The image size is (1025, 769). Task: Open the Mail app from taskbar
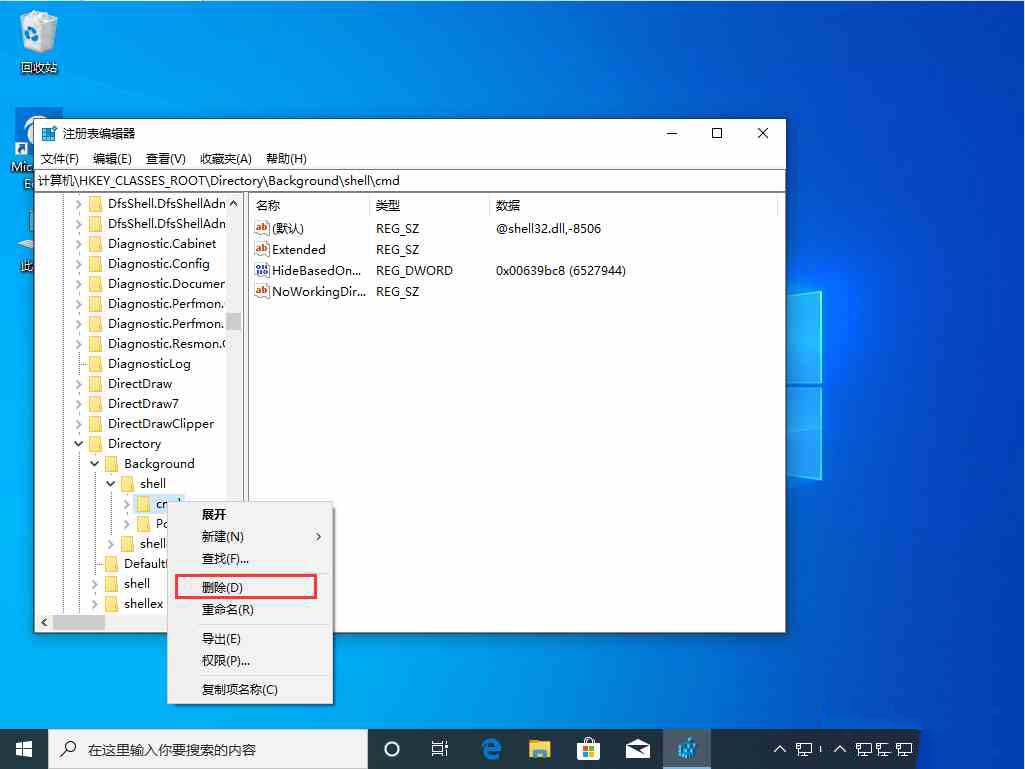coord(637,749)
